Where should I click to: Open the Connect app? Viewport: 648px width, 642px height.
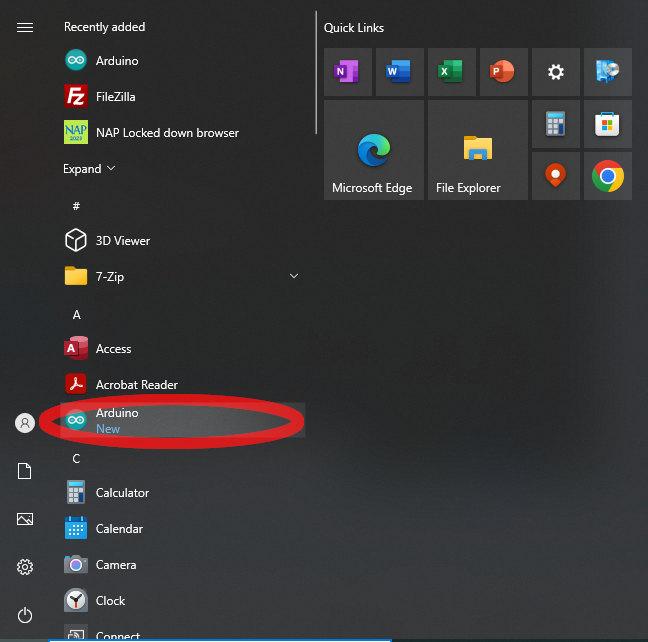point(183,630)
